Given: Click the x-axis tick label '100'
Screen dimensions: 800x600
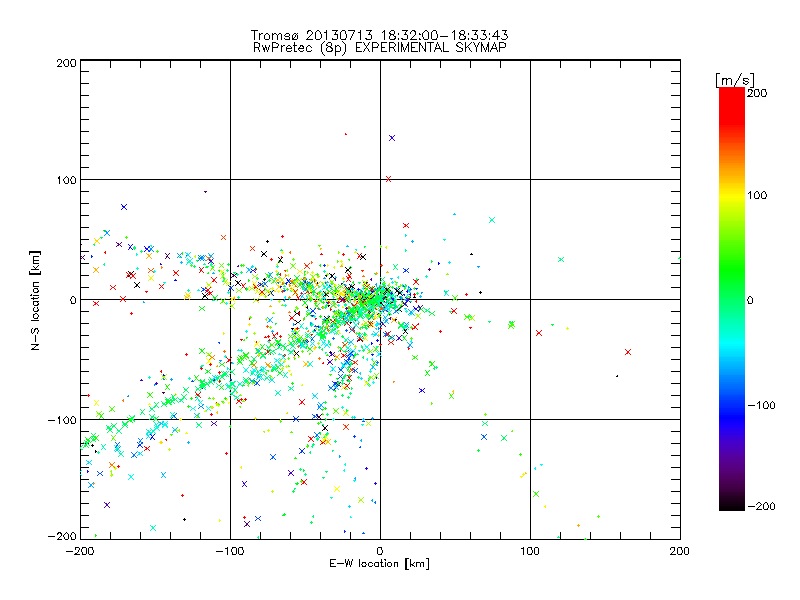Looking at the screenshot, I should (530, 551).
